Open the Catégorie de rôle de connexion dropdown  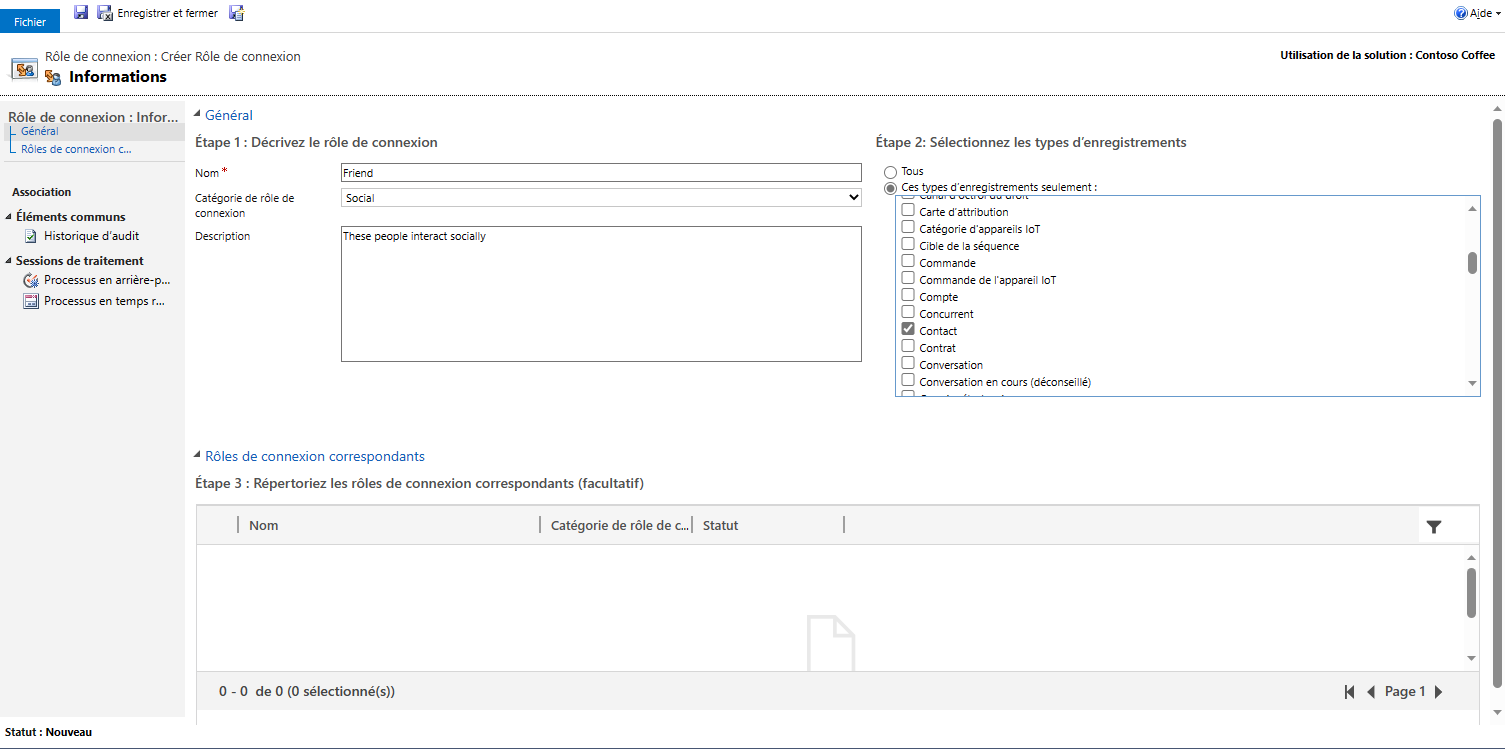(601, 198)
